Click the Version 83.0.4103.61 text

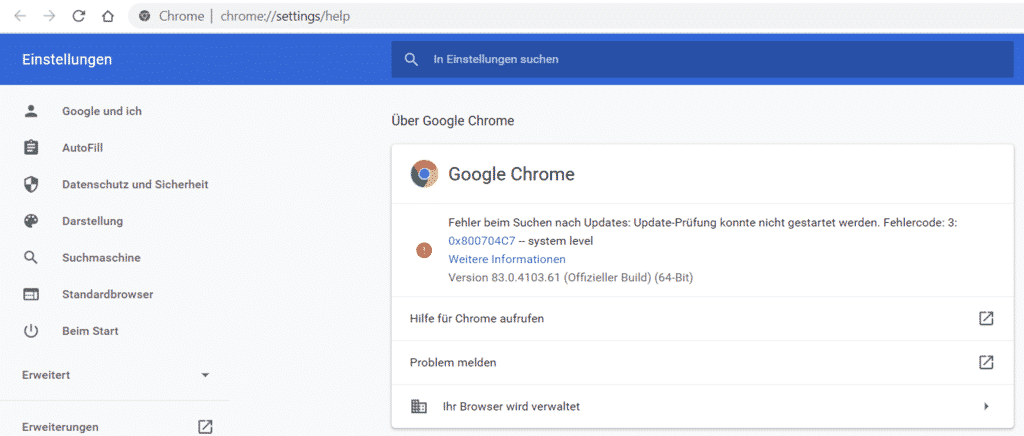pyautogui.click(x=571, y=277)
